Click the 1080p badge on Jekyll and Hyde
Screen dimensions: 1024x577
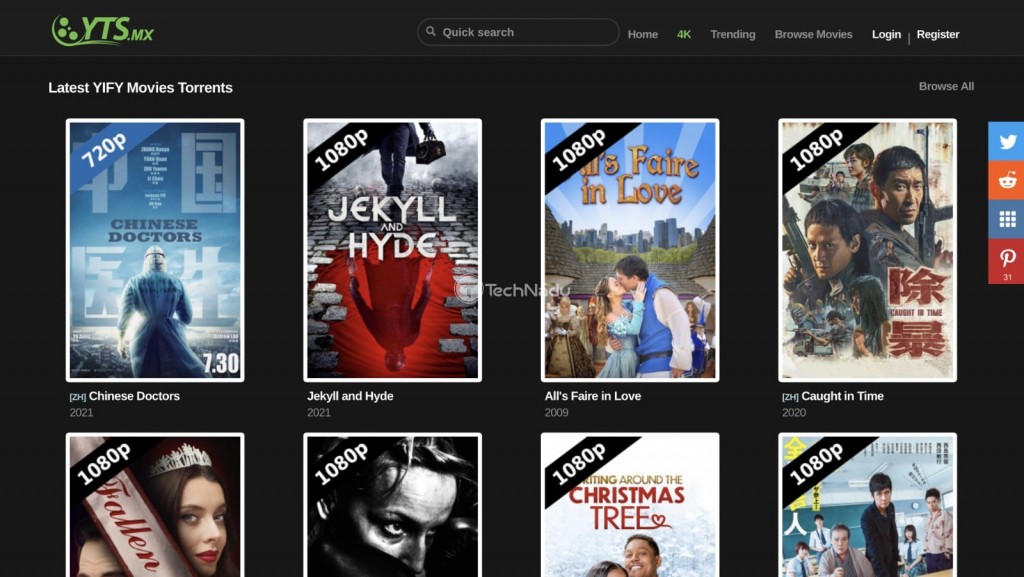[341, 151]
